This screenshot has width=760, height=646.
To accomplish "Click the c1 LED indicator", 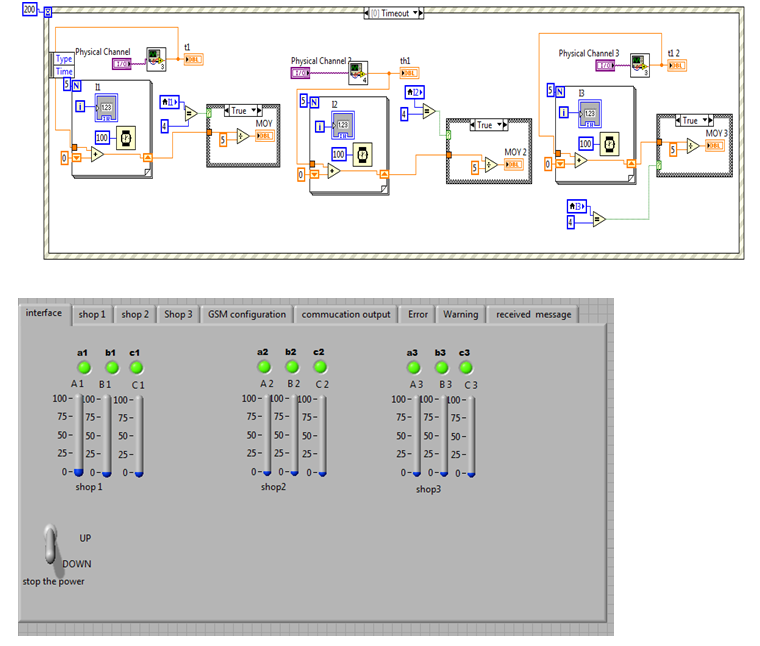I will [136, 368].
